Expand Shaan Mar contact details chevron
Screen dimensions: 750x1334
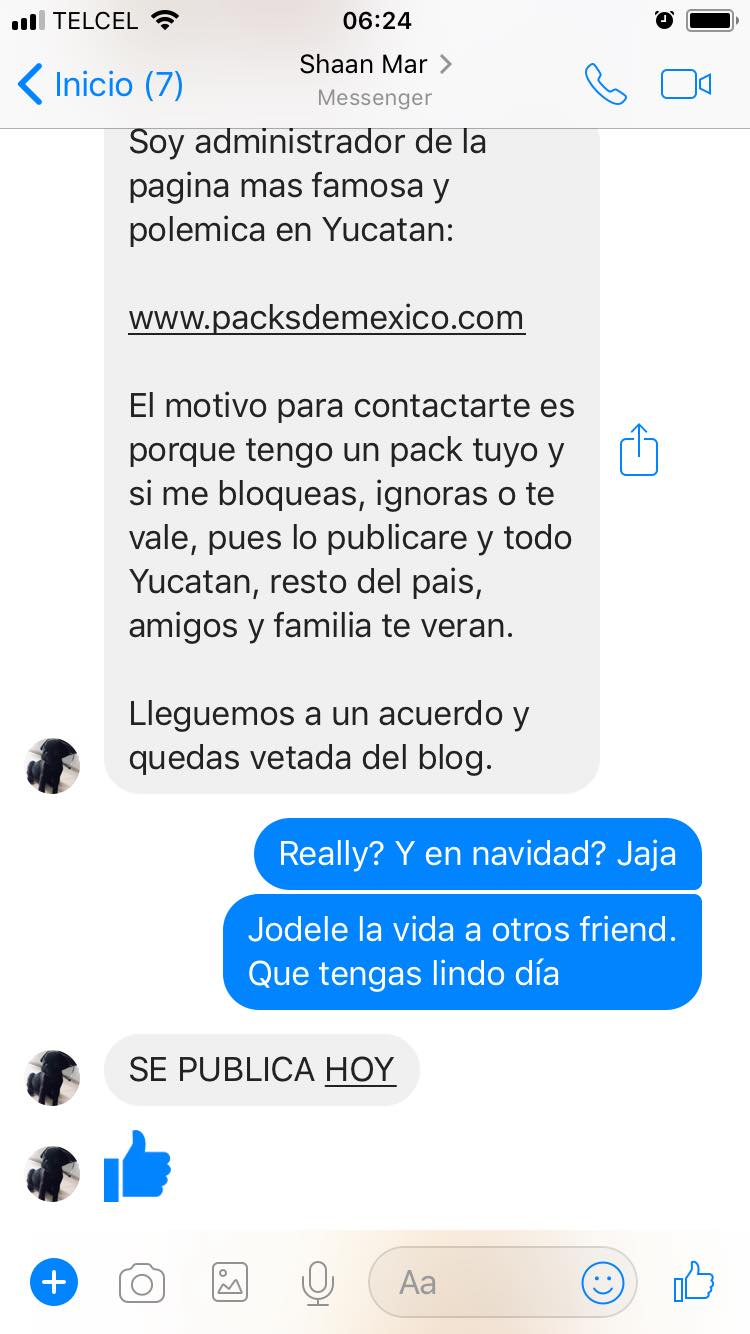tap(445, 64)
